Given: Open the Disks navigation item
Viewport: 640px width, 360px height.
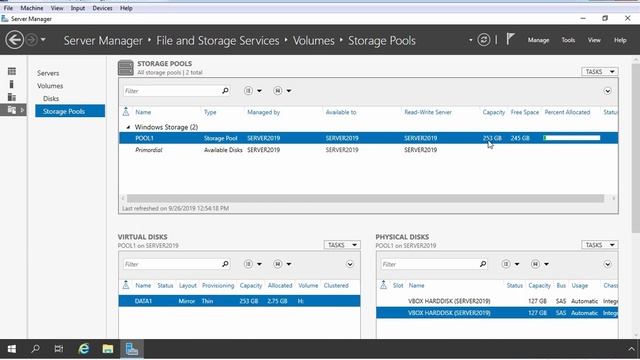Looking at the screenshot, I should point(51,98).
